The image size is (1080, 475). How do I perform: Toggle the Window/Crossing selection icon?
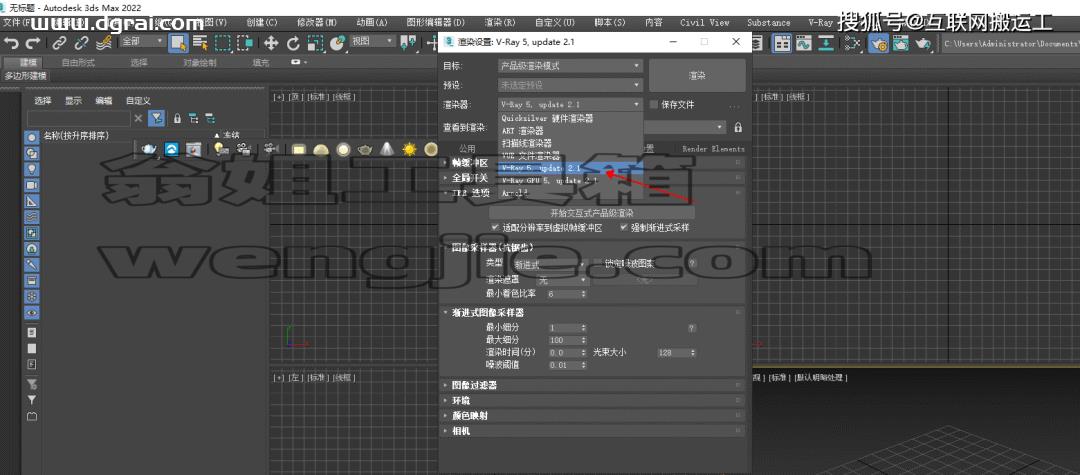point(245,43)
